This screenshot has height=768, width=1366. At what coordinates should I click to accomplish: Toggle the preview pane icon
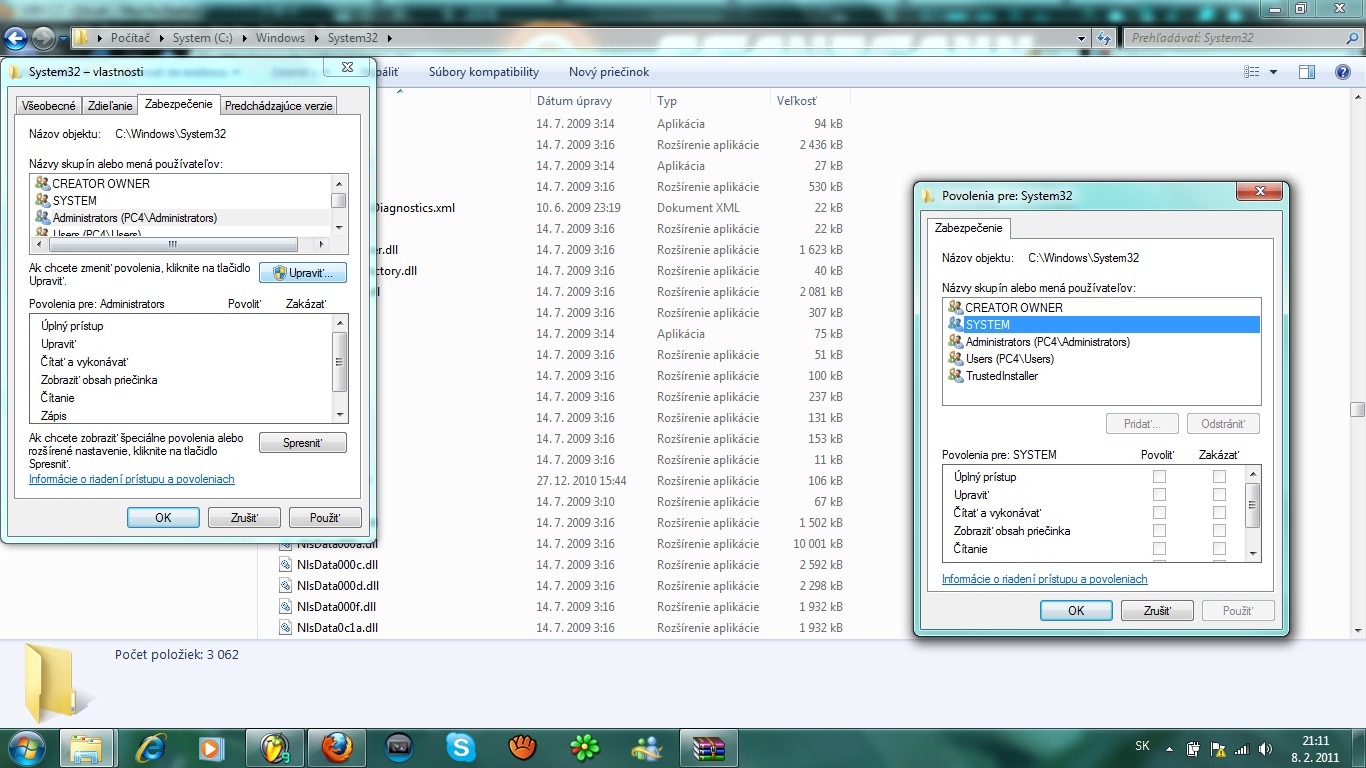[1306, 72]
